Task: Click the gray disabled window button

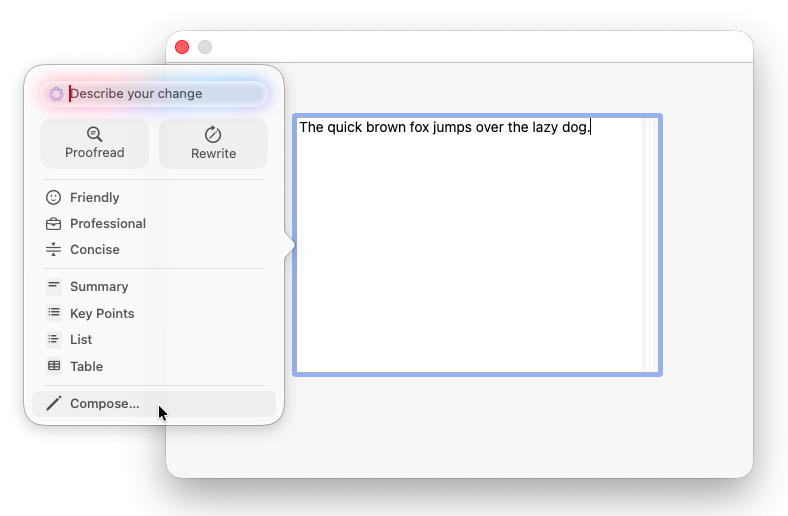Action: [205, 47]
